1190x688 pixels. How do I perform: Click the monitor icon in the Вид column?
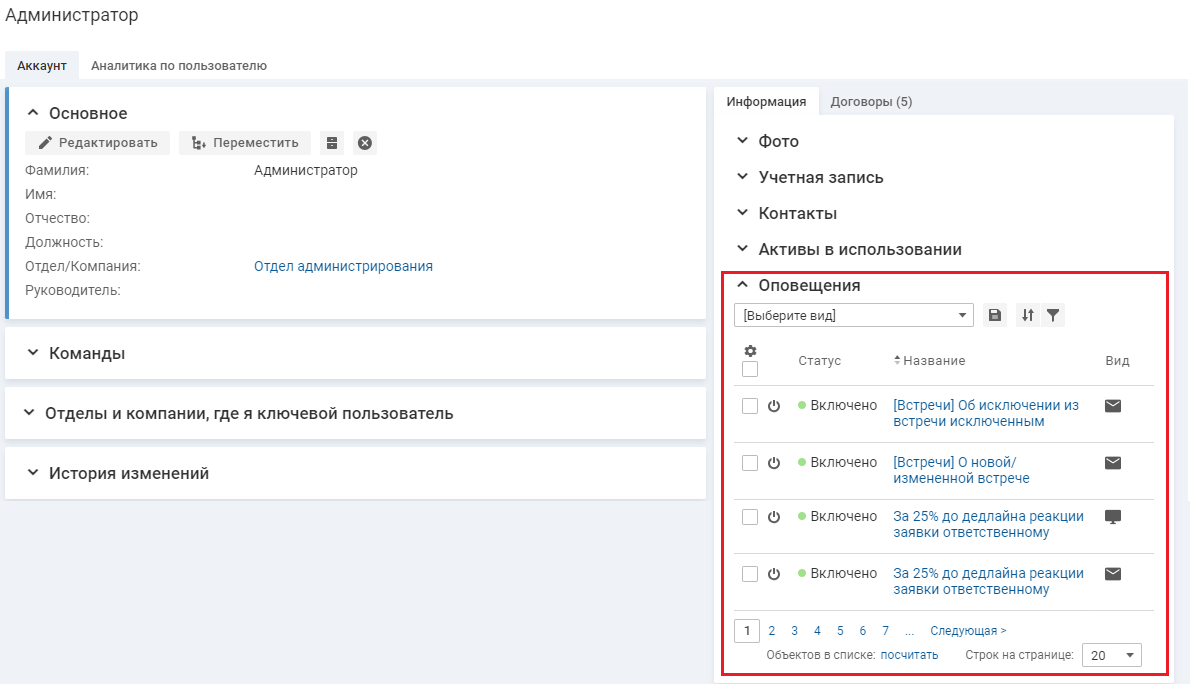click(x=1112, y=517)
